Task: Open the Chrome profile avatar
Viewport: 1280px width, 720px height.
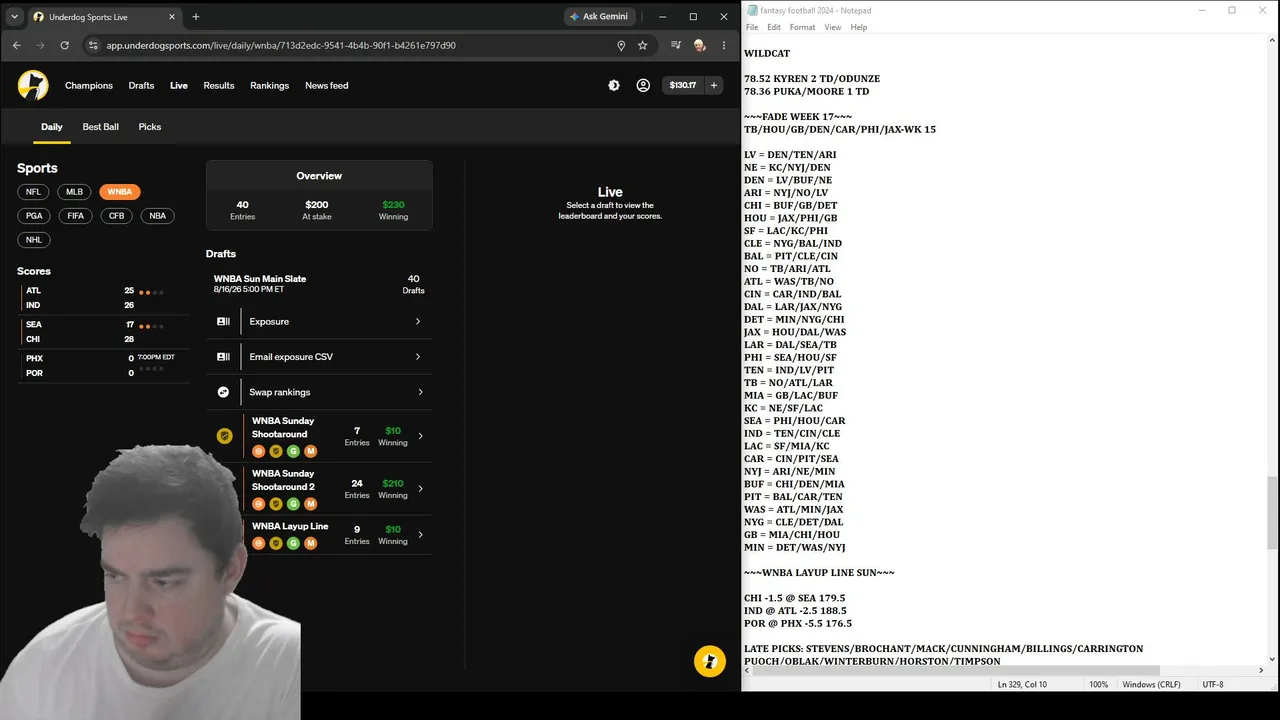Action: click(x=700, y=45)
